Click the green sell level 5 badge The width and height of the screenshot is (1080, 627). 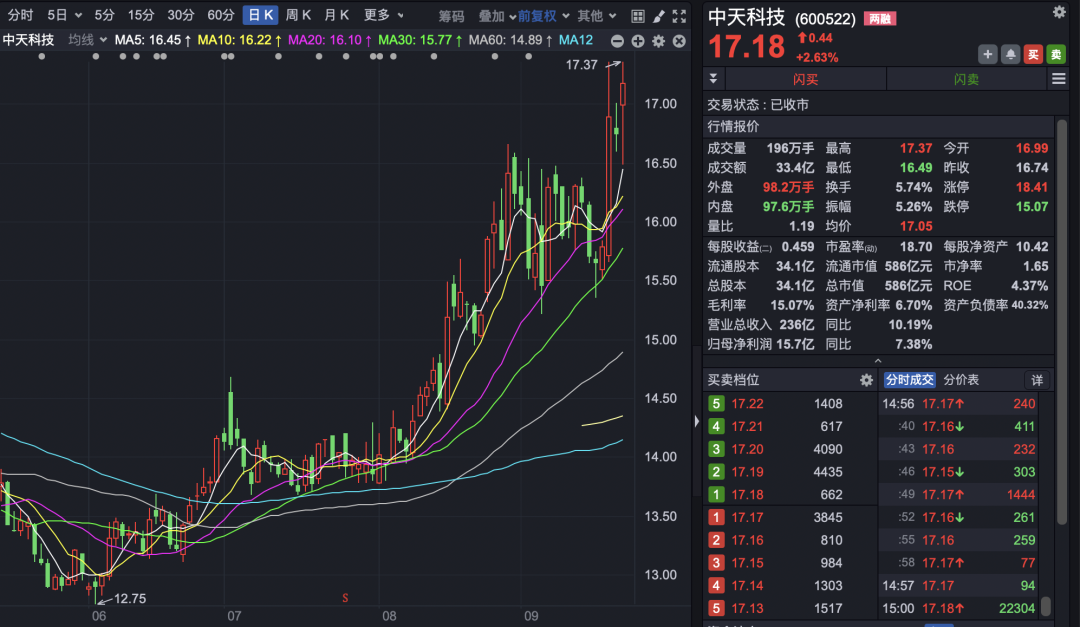[x=716, y=404]
